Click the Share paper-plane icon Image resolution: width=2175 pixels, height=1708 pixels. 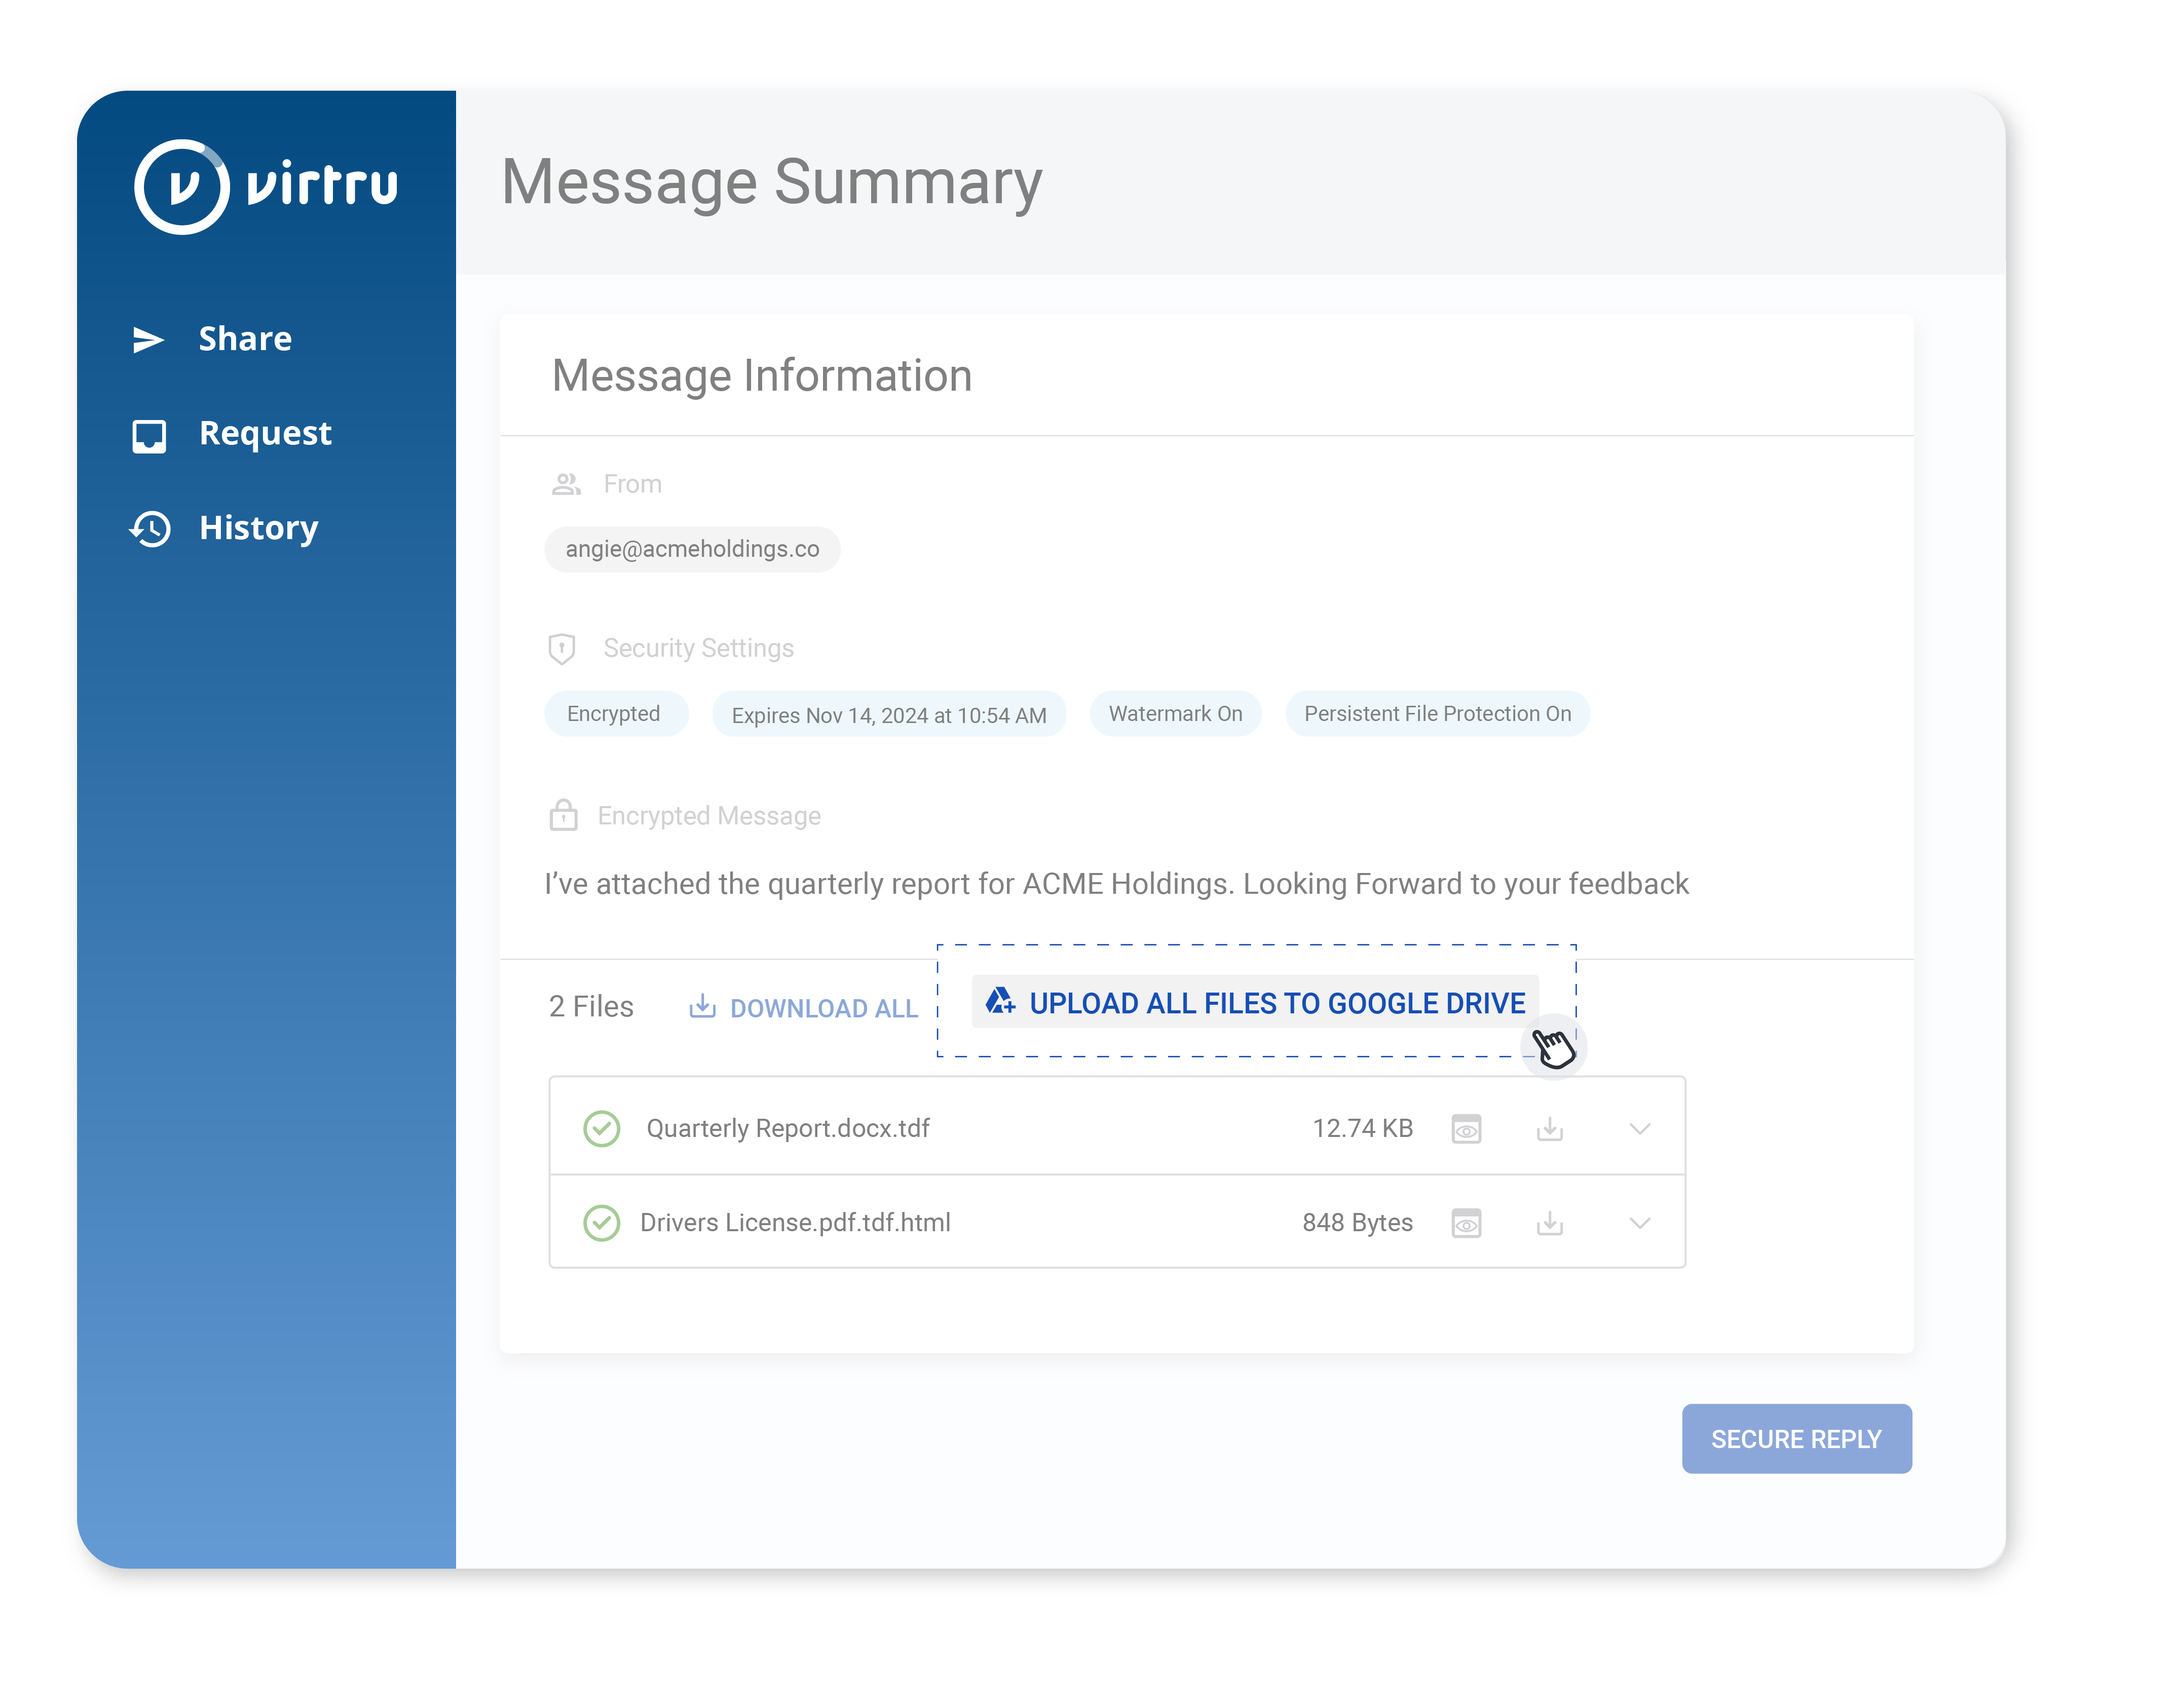pyautogui.click(x=148, y=340)
